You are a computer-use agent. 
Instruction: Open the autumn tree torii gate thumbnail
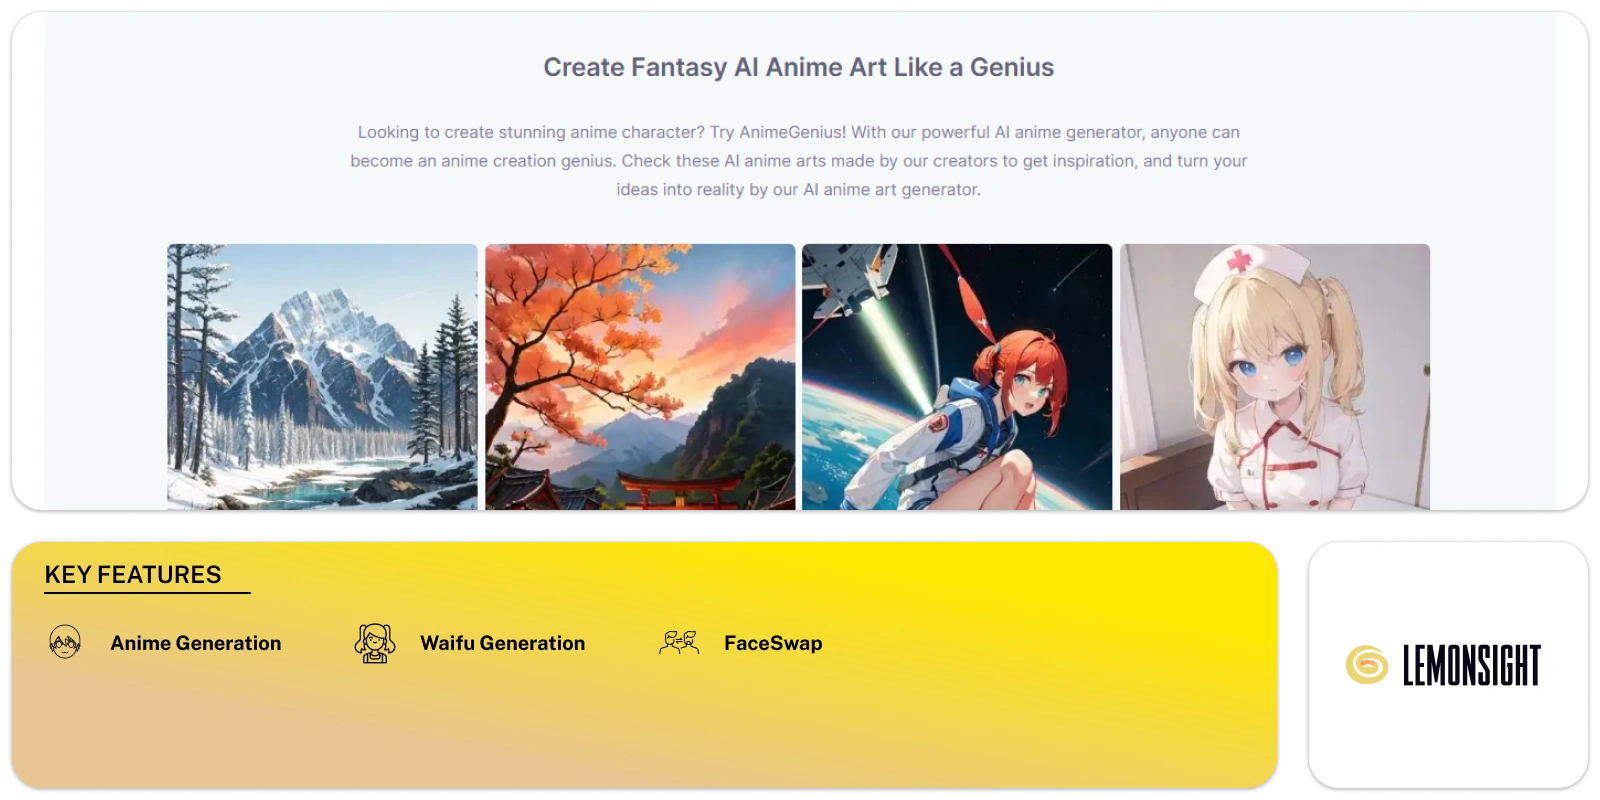pos(640,377)
